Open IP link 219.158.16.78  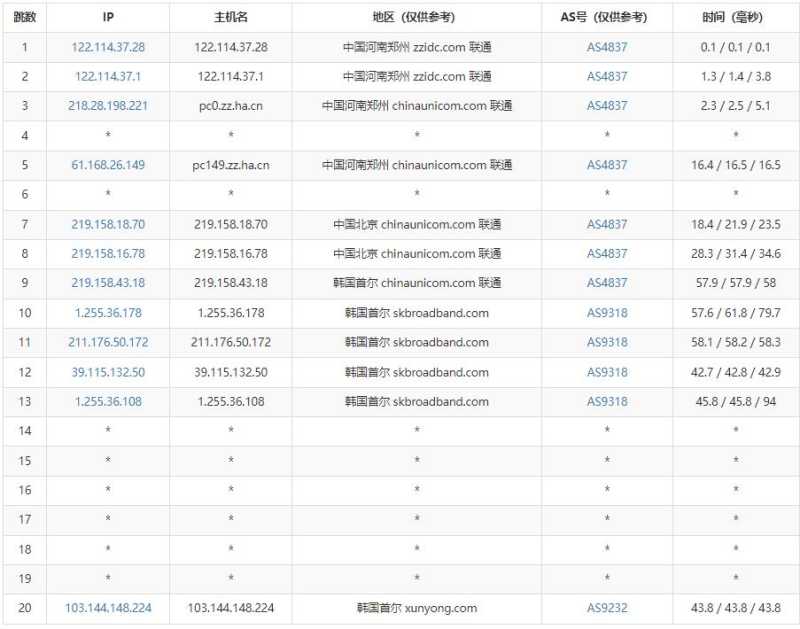(108, 254)
